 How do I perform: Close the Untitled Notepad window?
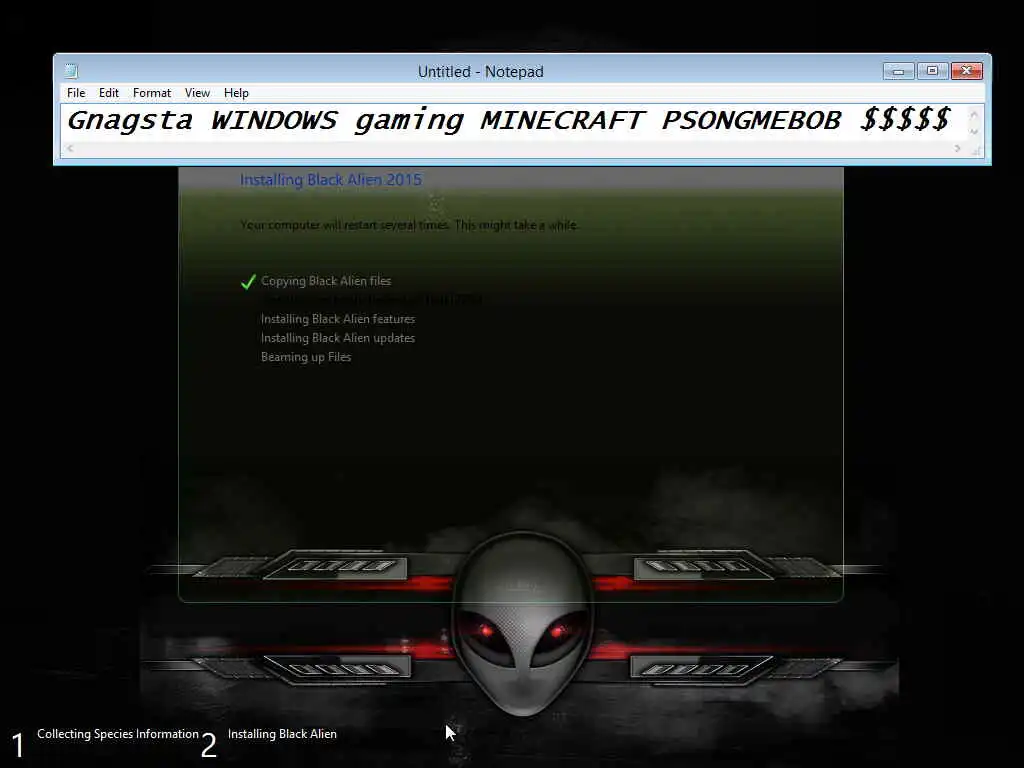coord(967,71)
